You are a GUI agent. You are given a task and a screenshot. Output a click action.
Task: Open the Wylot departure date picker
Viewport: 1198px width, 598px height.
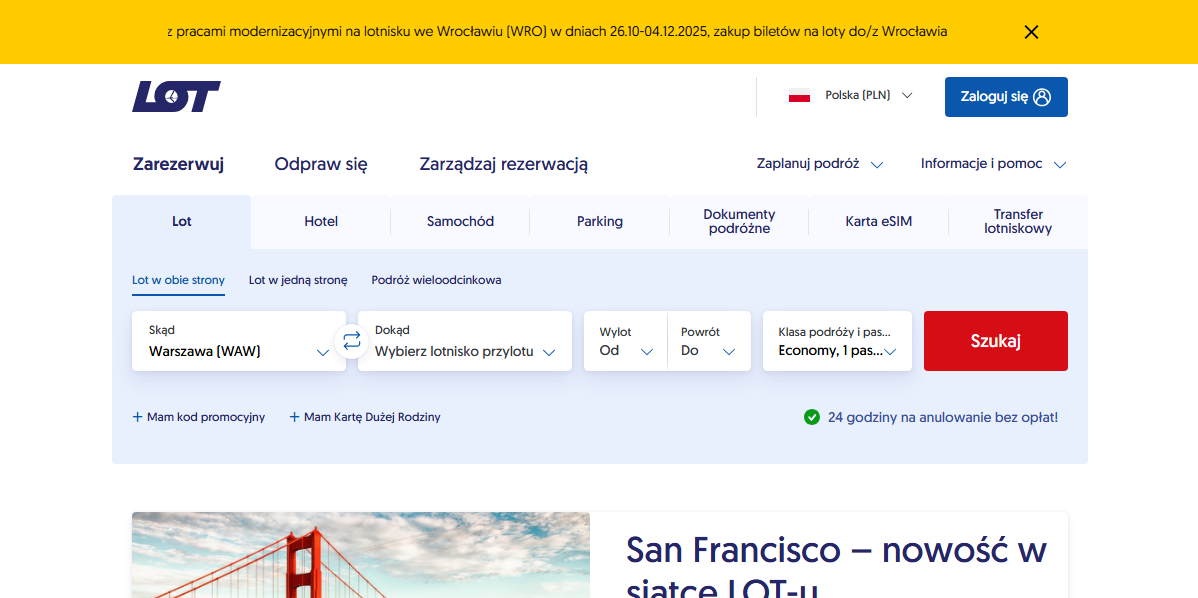(625, 341)
